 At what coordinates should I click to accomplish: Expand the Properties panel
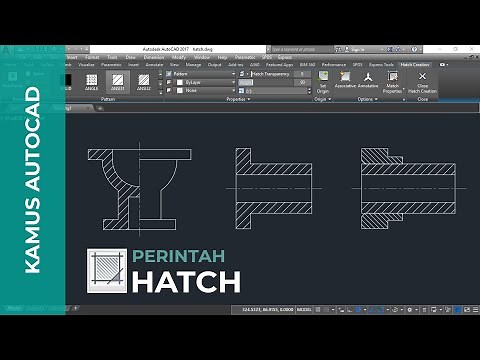point(238,99)
